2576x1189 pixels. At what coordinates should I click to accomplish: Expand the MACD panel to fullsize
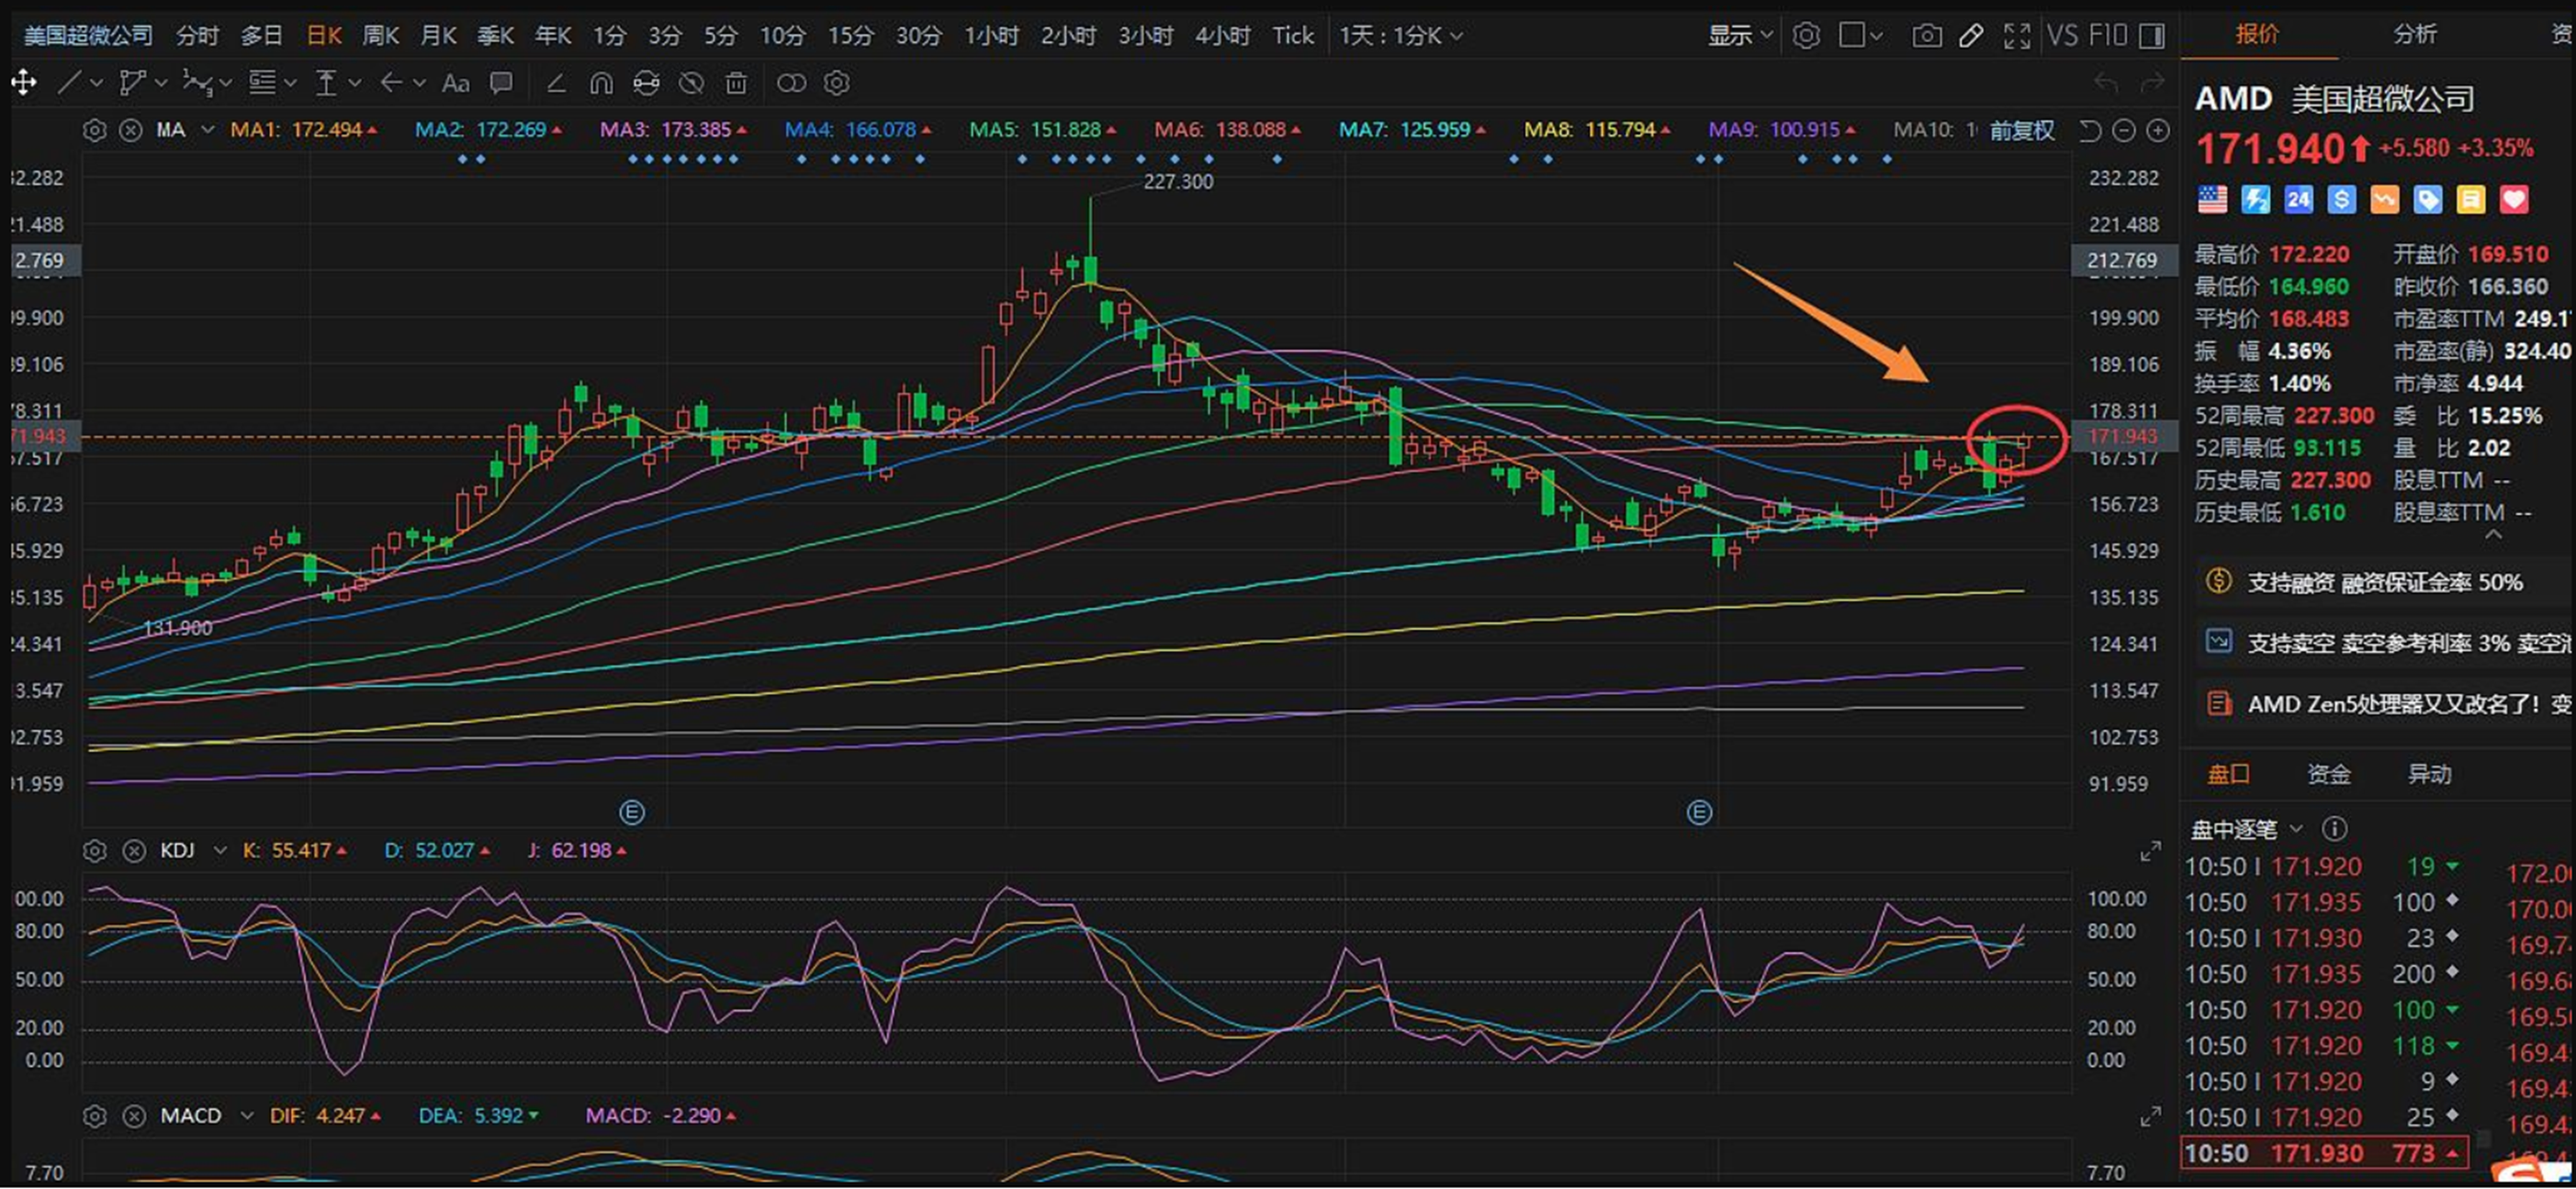tap(2150, 1116)
